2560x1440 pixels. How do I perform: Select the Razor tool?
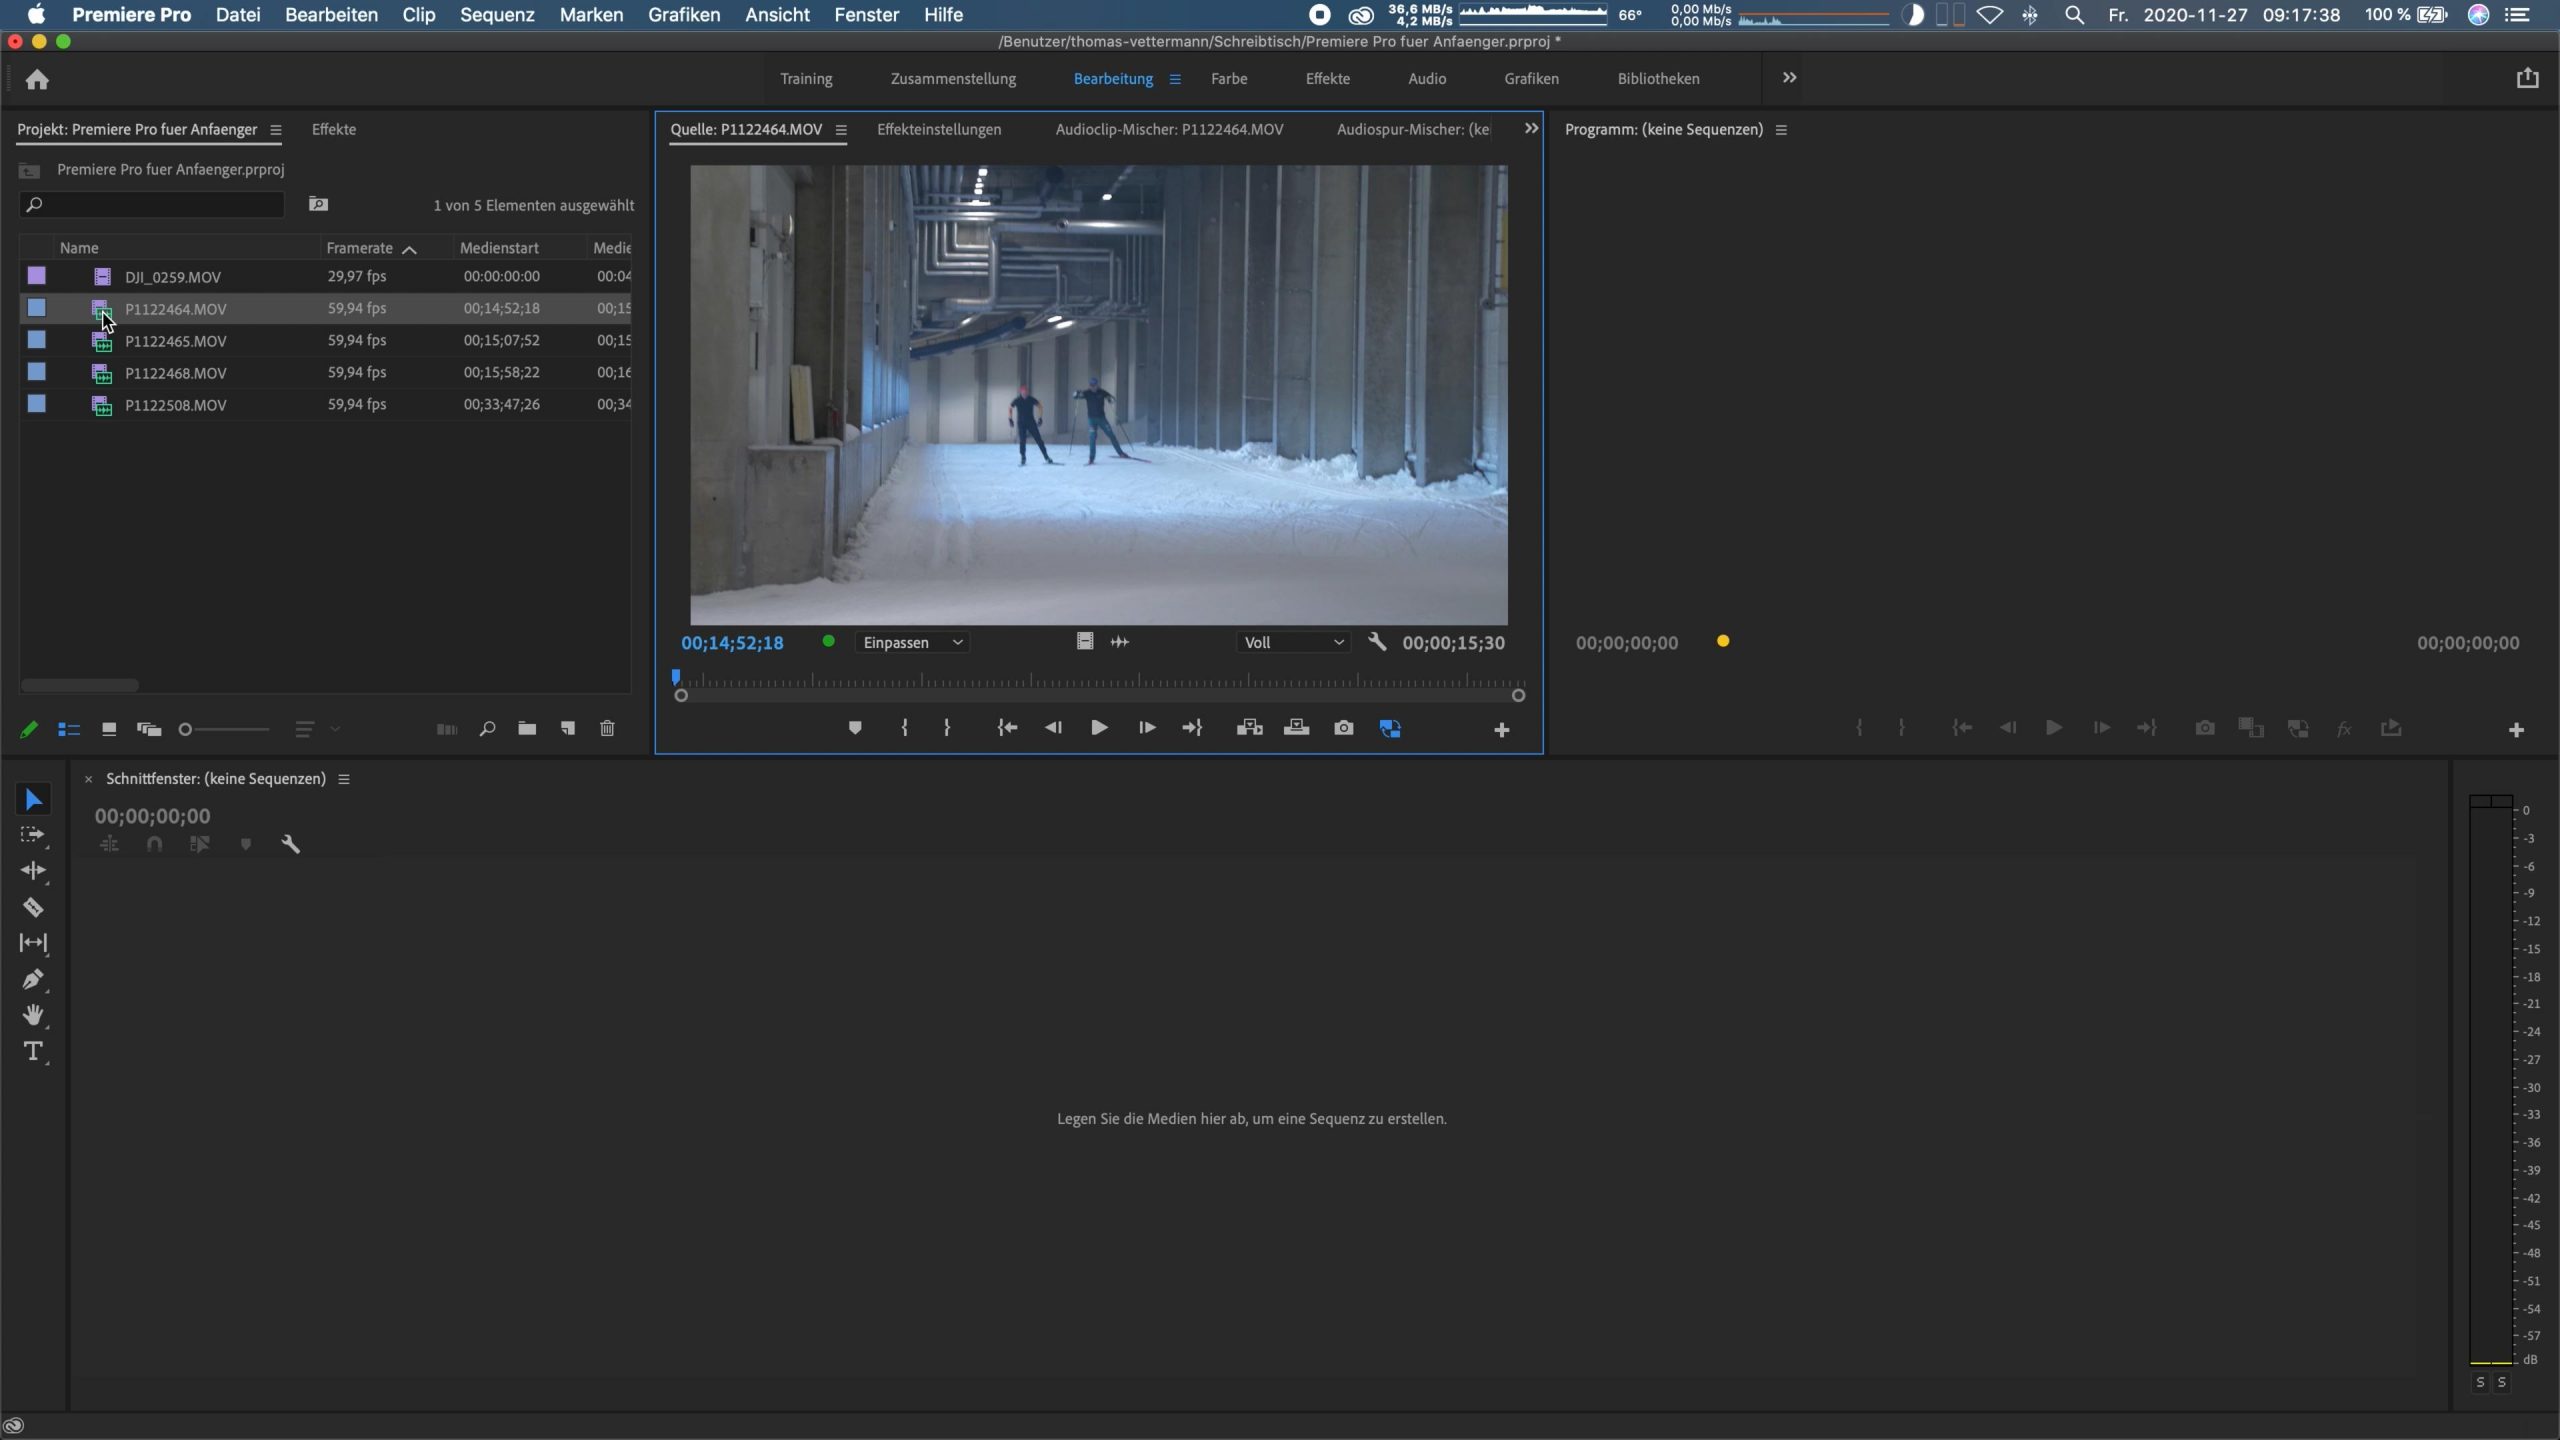click(33, 907)
